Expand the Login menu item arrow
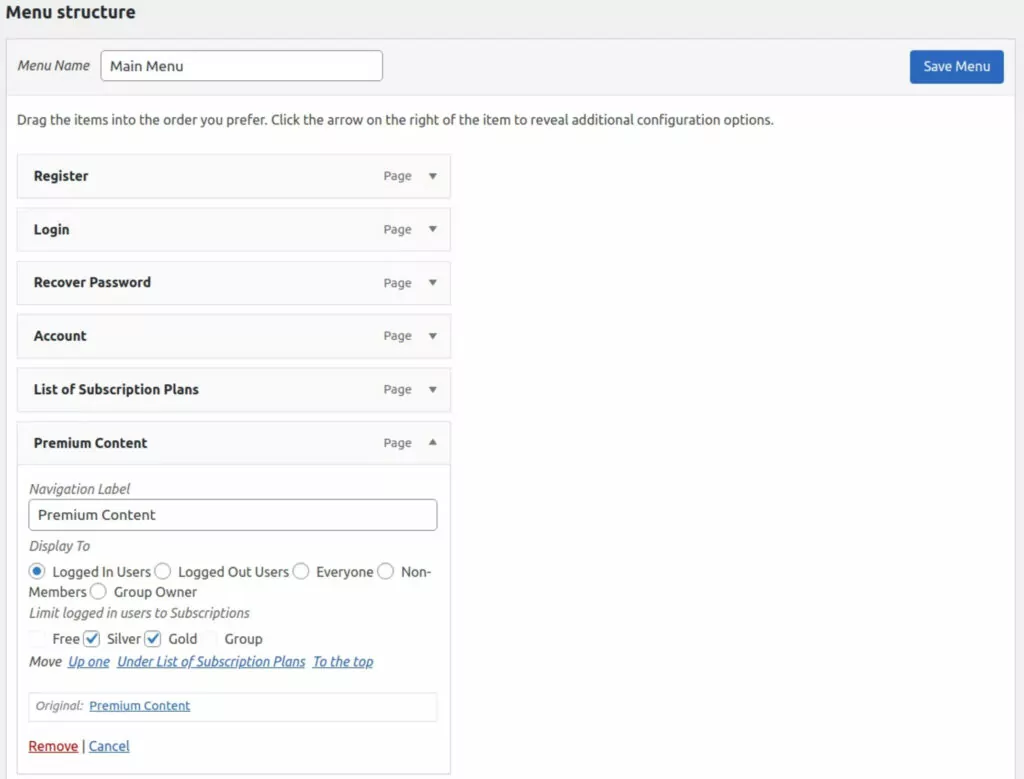 [x=432, y=229]
